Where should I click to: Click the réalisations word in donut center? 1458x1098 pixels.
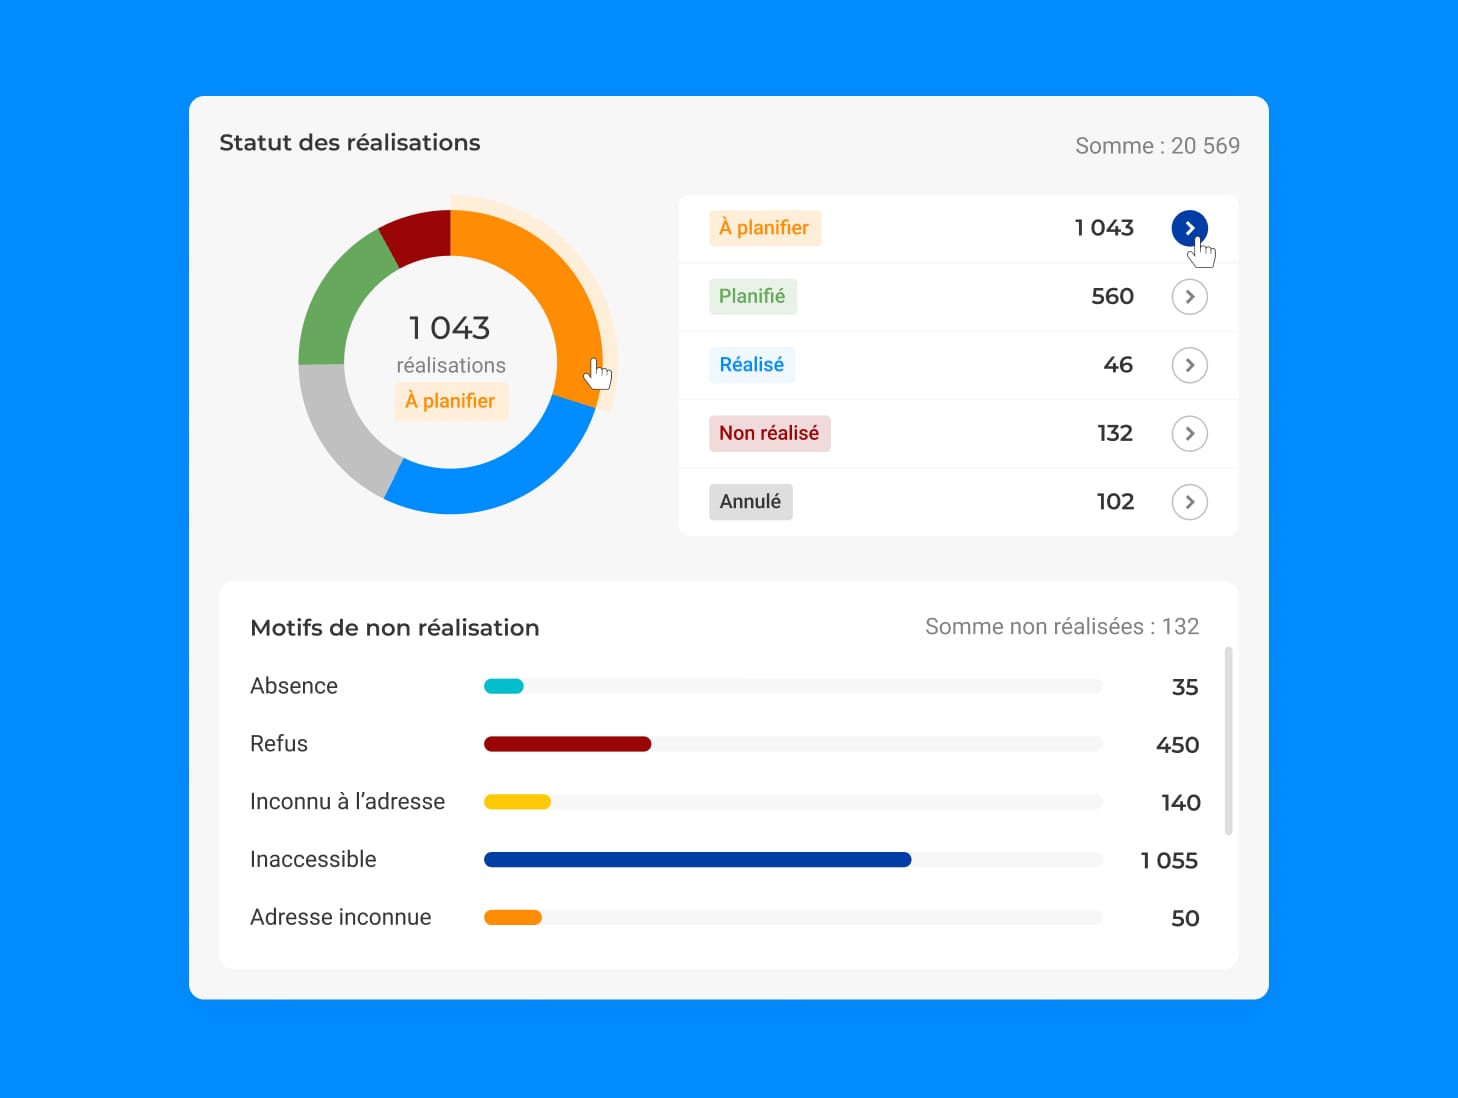pos(451,366)
